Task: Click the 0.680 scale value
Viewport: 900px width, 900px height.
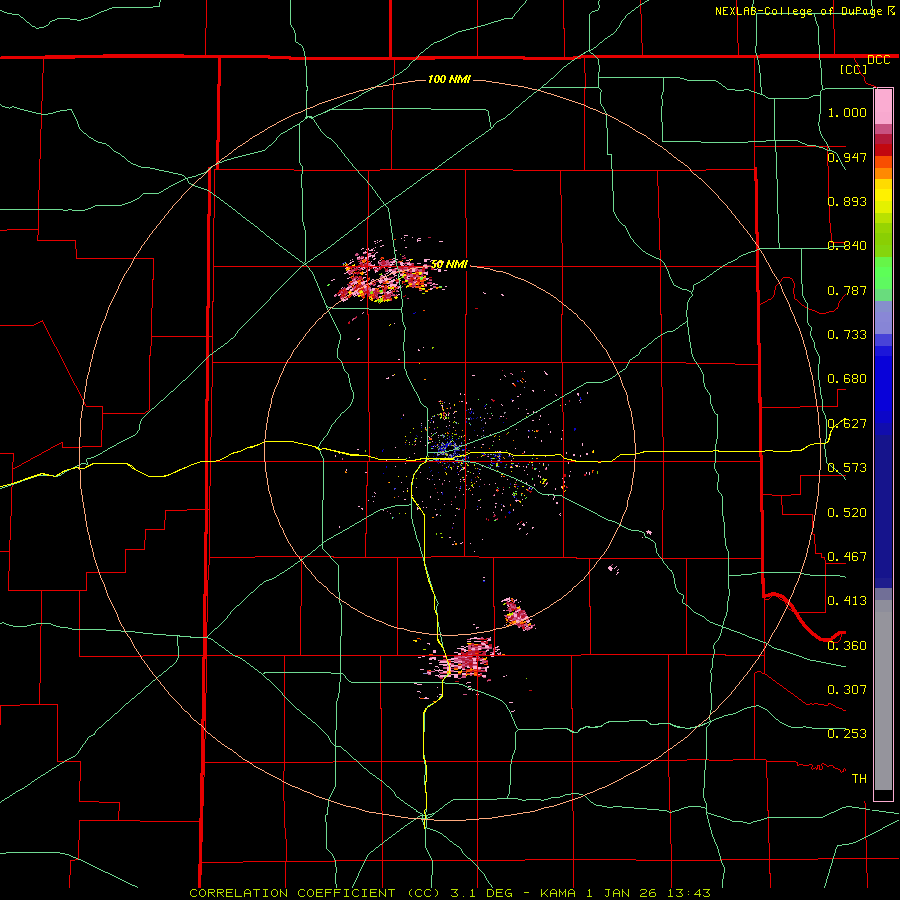Action: point(847,379)
